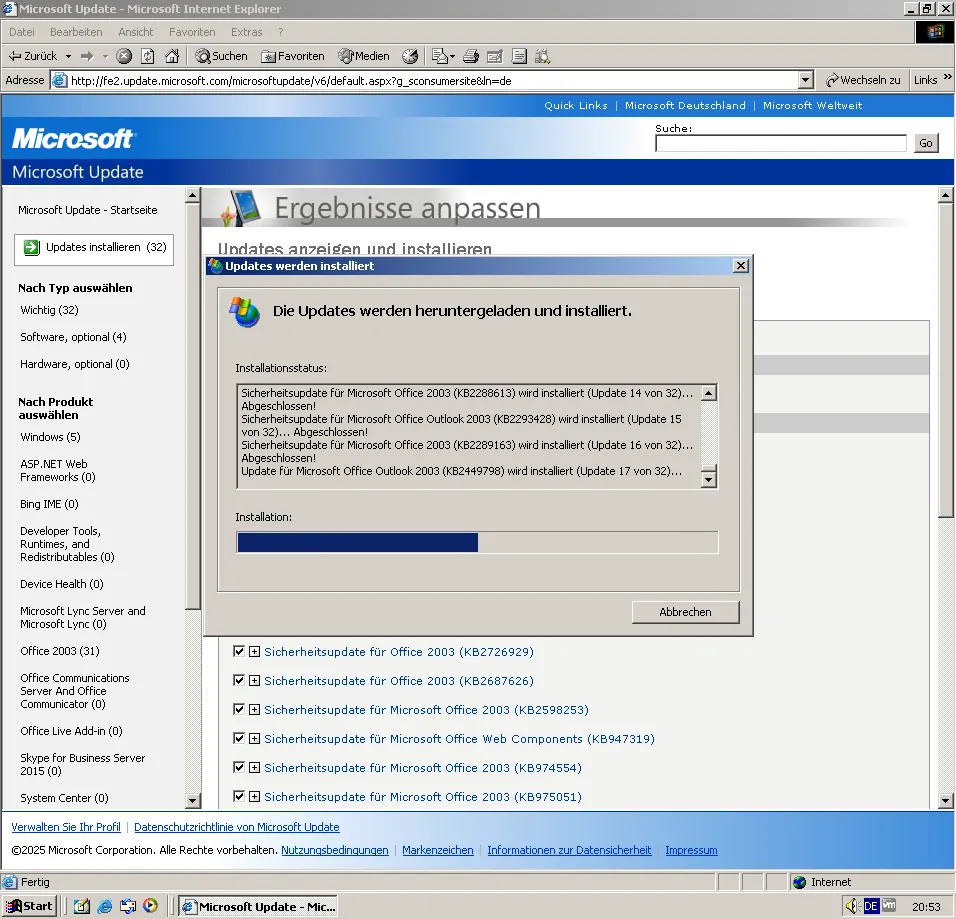Click the installation progress bar
Screen dimensions: 956x919
click(477, 542)
